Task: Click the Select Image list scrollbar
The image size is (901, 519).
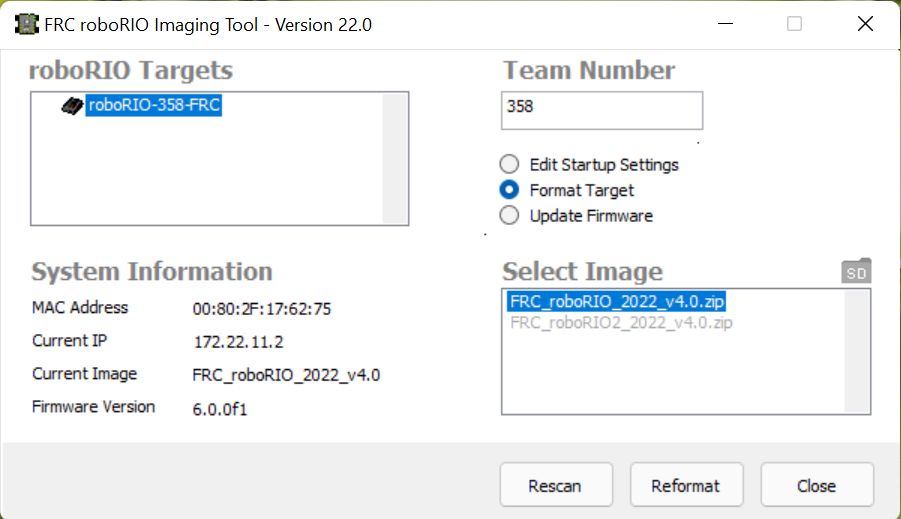Action: tap(857, 351)
